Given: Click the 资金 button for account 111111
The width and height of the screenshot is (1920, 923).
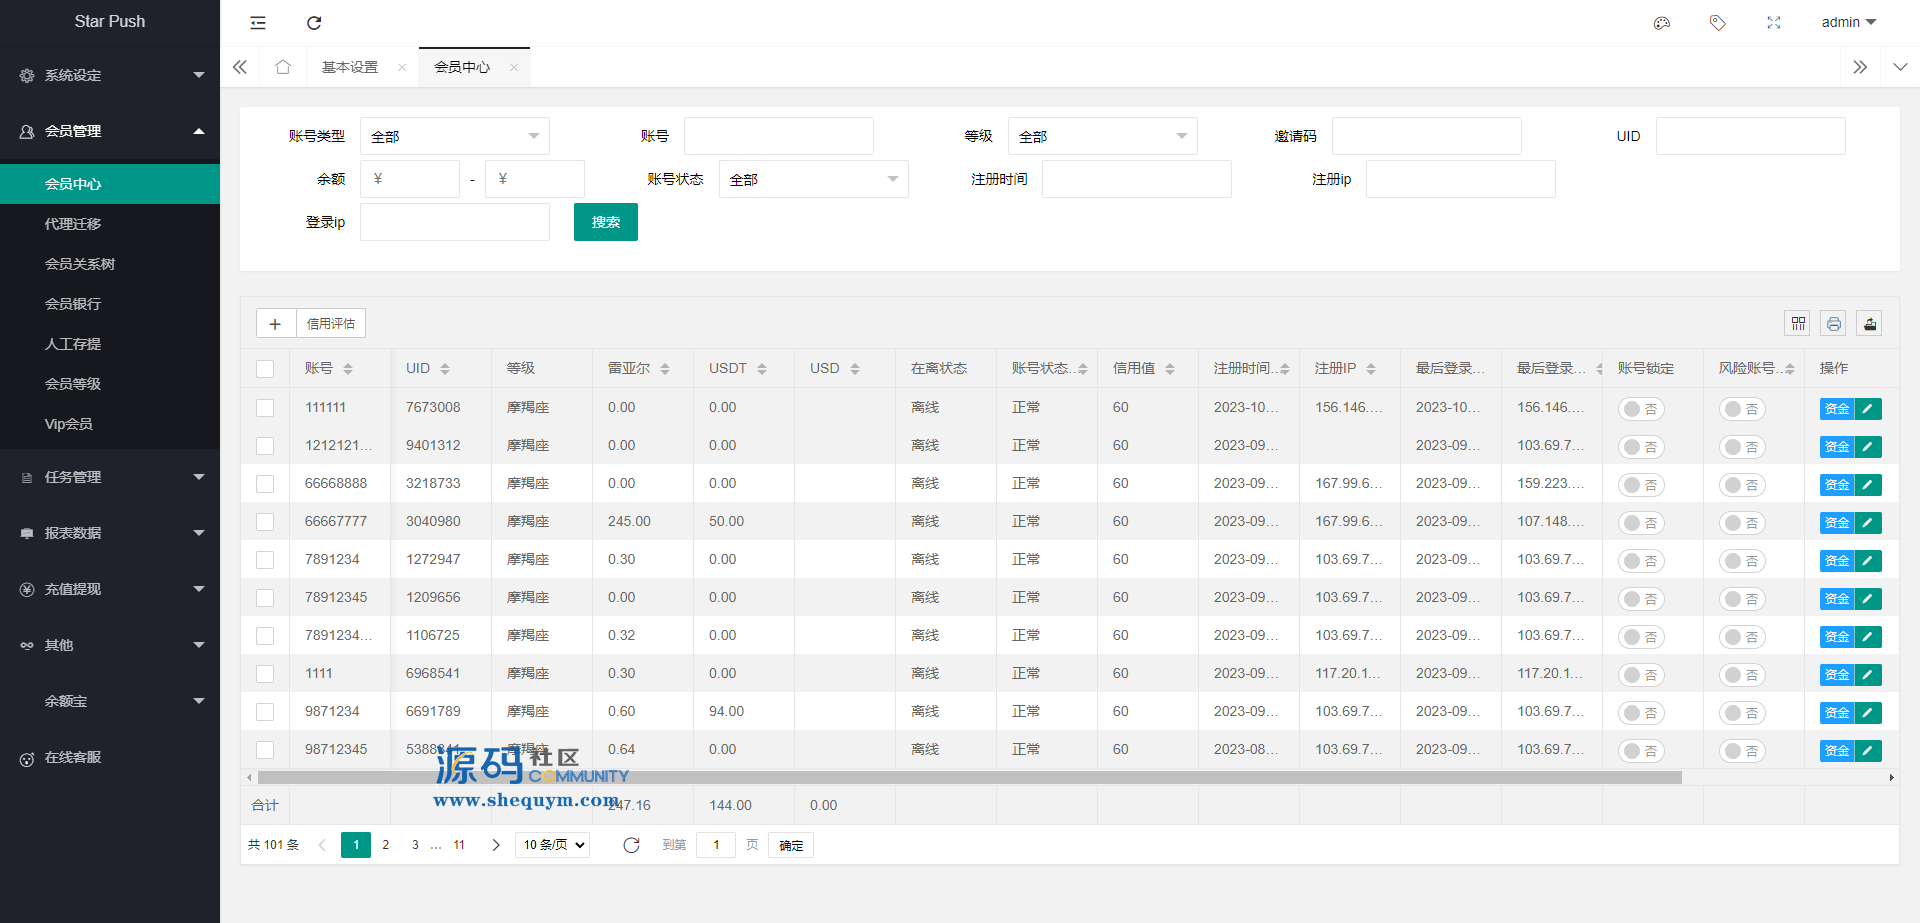Looking at the screenshot, I should pos(1837,408).
